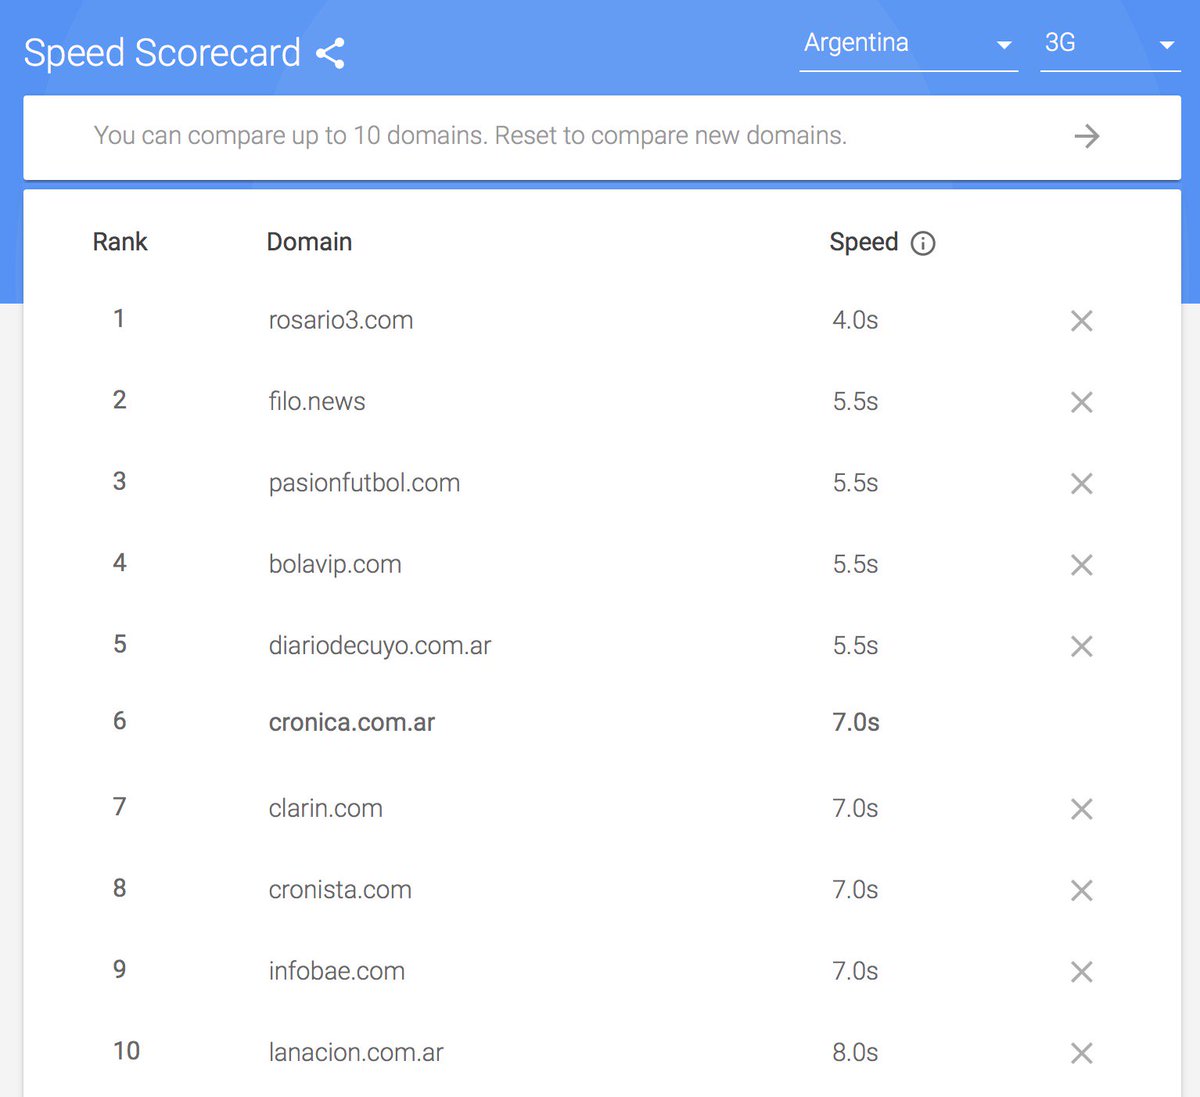Image resolution: width=1200 pixels, height=1097 pixels.
Task: Click the 5.5s speed for pasionfutbol.com
Action: click(855, 483)
